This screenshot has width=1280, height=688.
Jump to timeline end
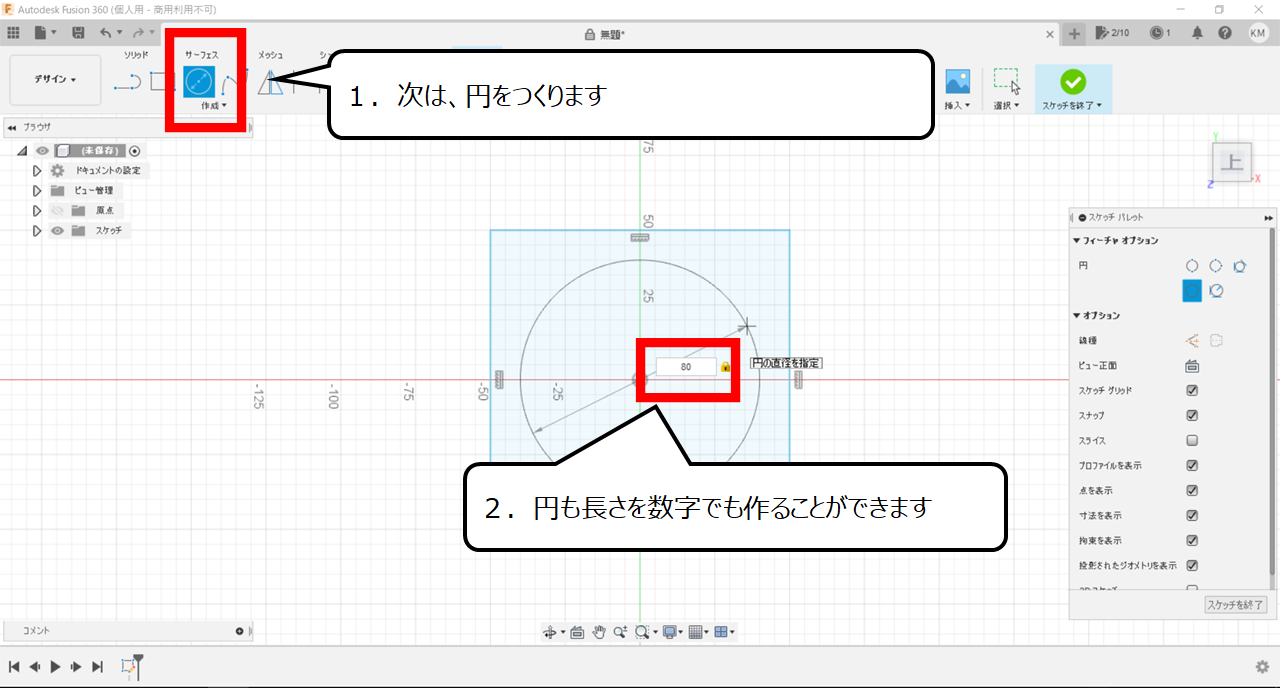click(x=97, y=667)
